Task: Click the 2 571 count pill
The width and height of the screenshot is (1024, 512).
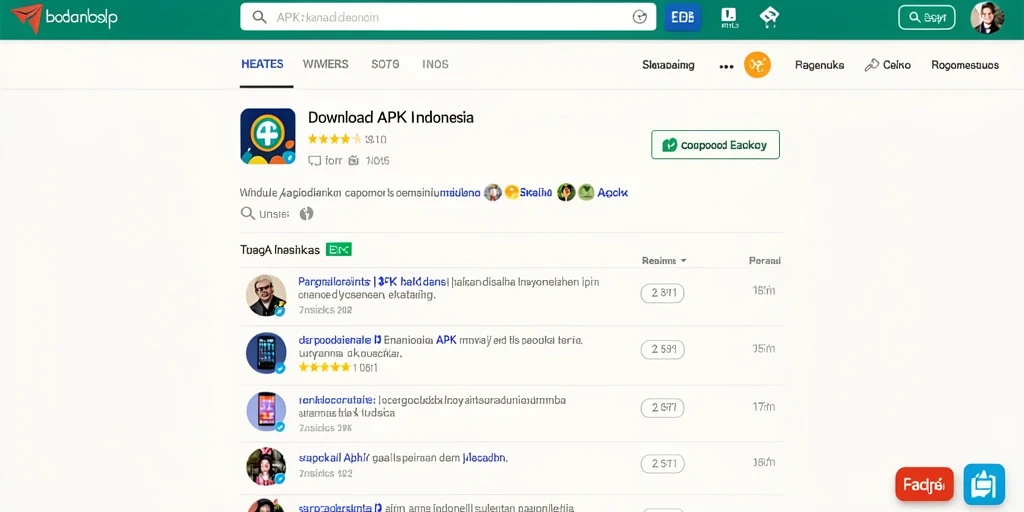Action: point(663,464)
